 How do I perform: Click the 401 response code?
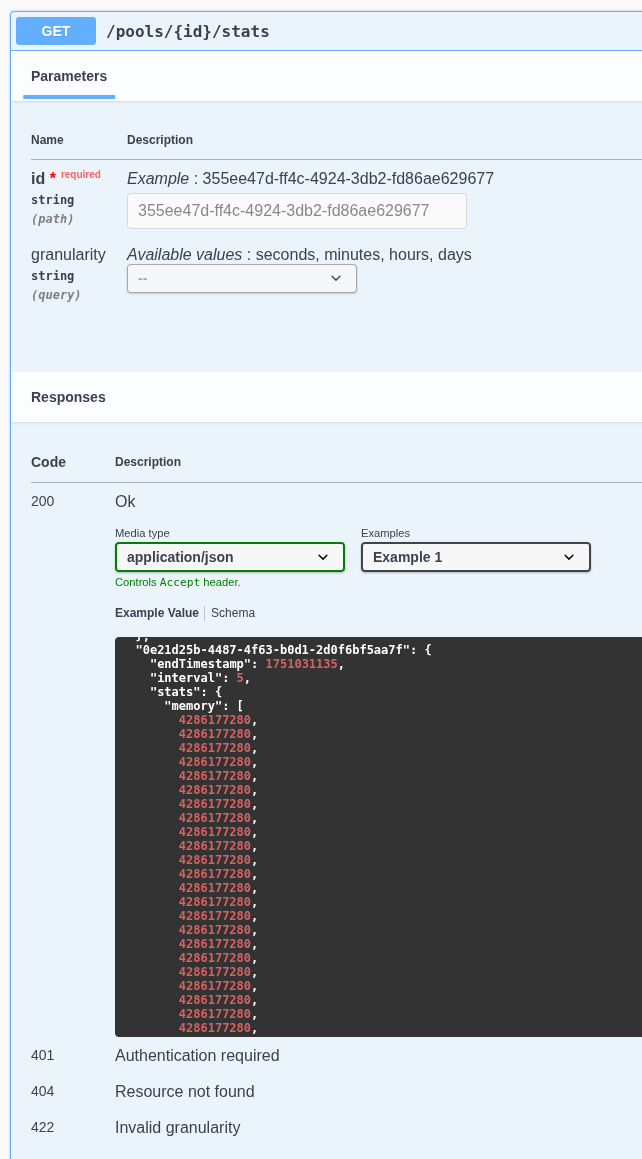coord(42,1056)
